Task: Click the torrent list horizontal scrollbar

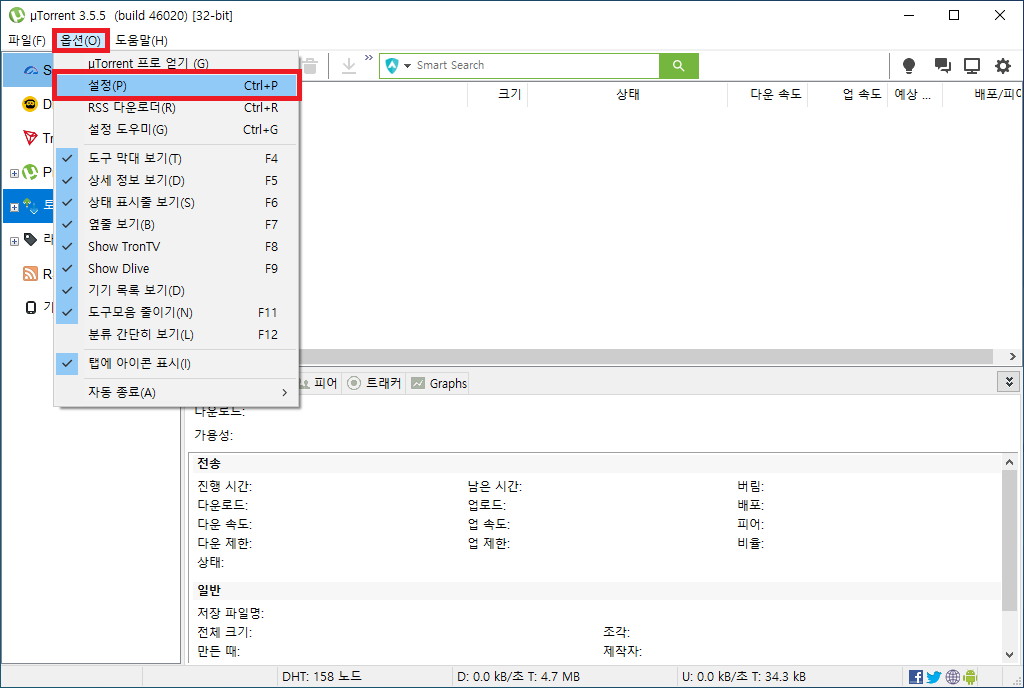Action: [x=647, y=356]
